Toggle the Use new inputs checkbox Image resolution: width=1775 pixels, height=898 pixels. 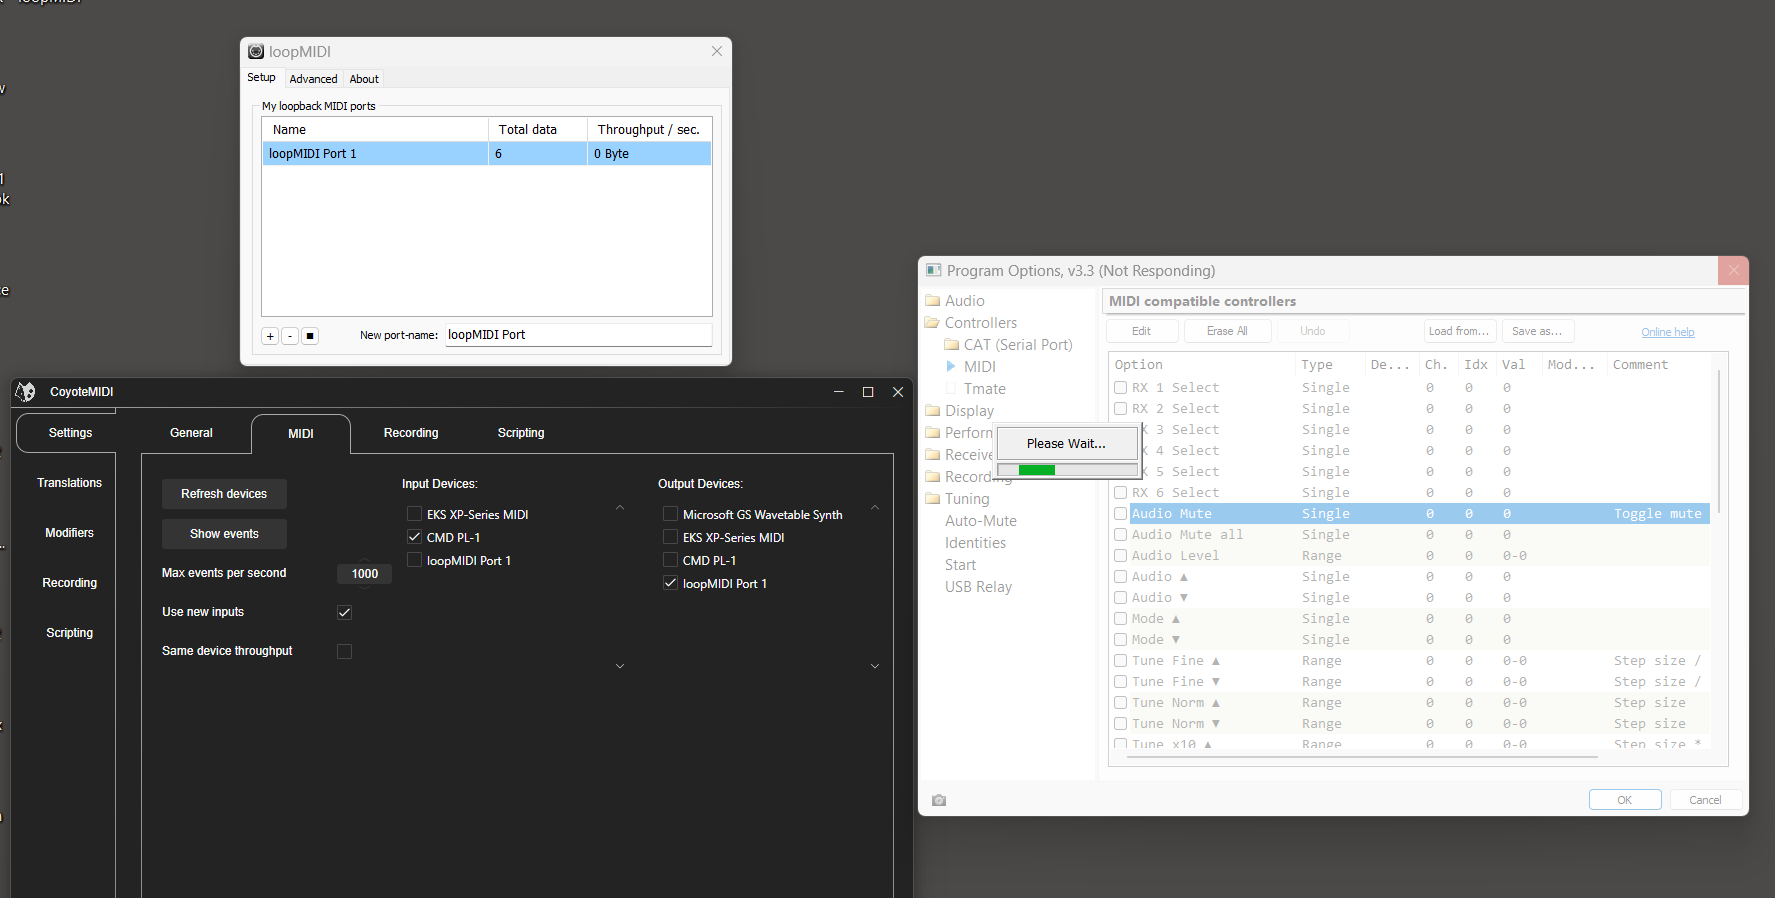344,612
